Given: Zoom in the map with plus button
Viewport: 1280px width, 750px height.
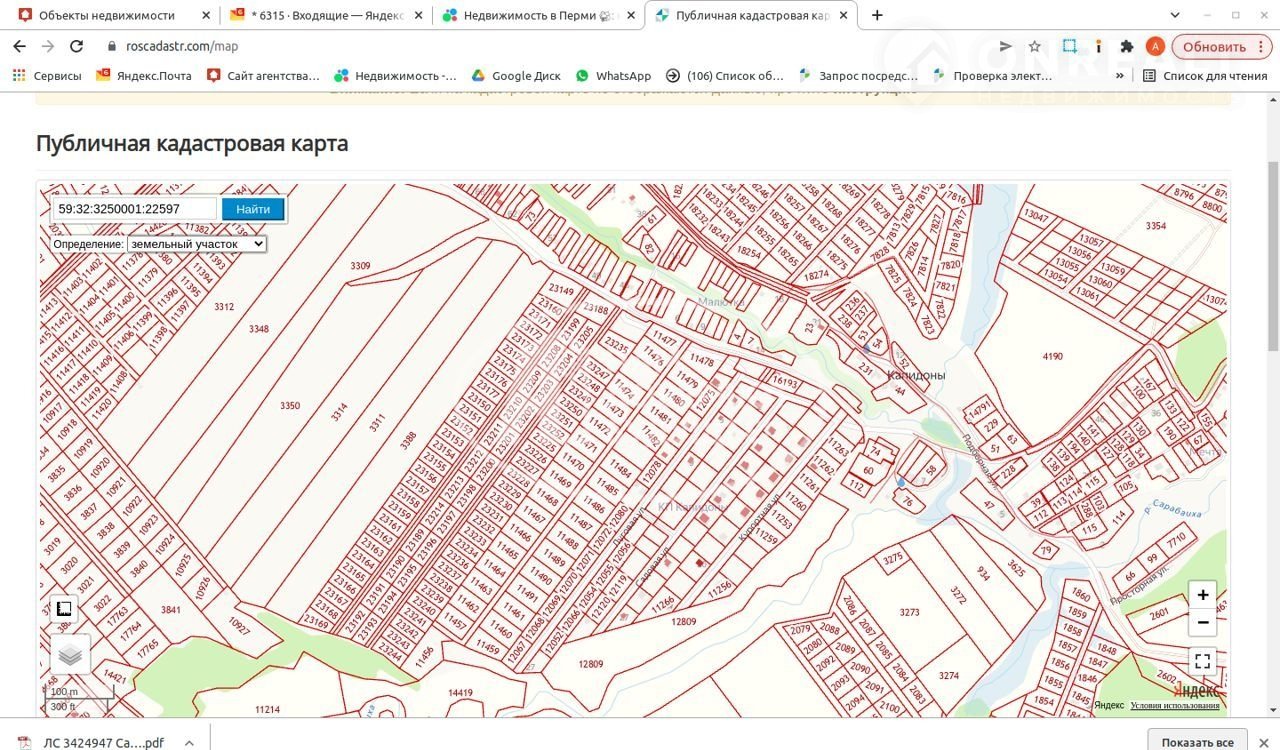Looking at the screenshot, I should tap(1202, 595).
